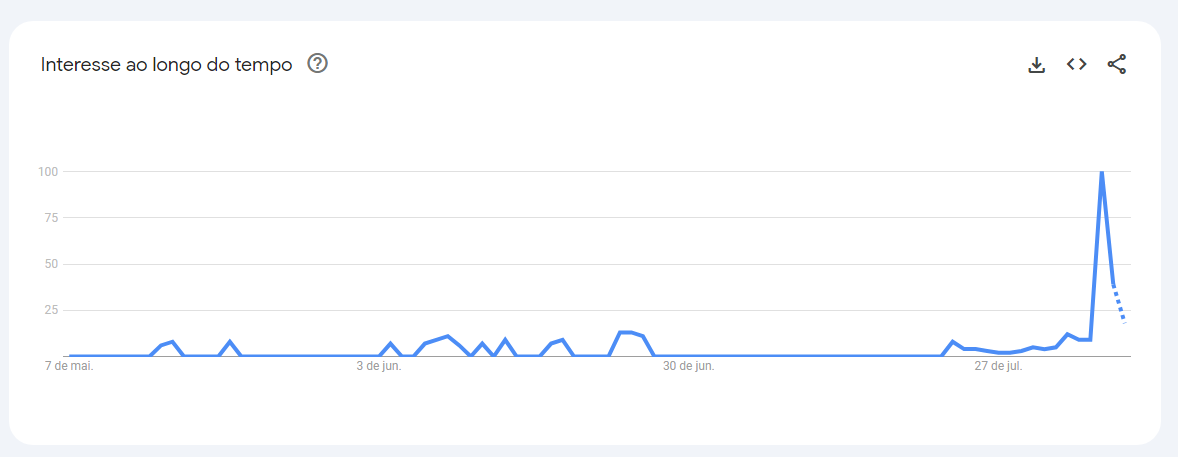The height and width of the screenshot is (457, 1178).
Task: Select the "27 de jul." date label
Action: pyautogui.click(x=999, y=366)
